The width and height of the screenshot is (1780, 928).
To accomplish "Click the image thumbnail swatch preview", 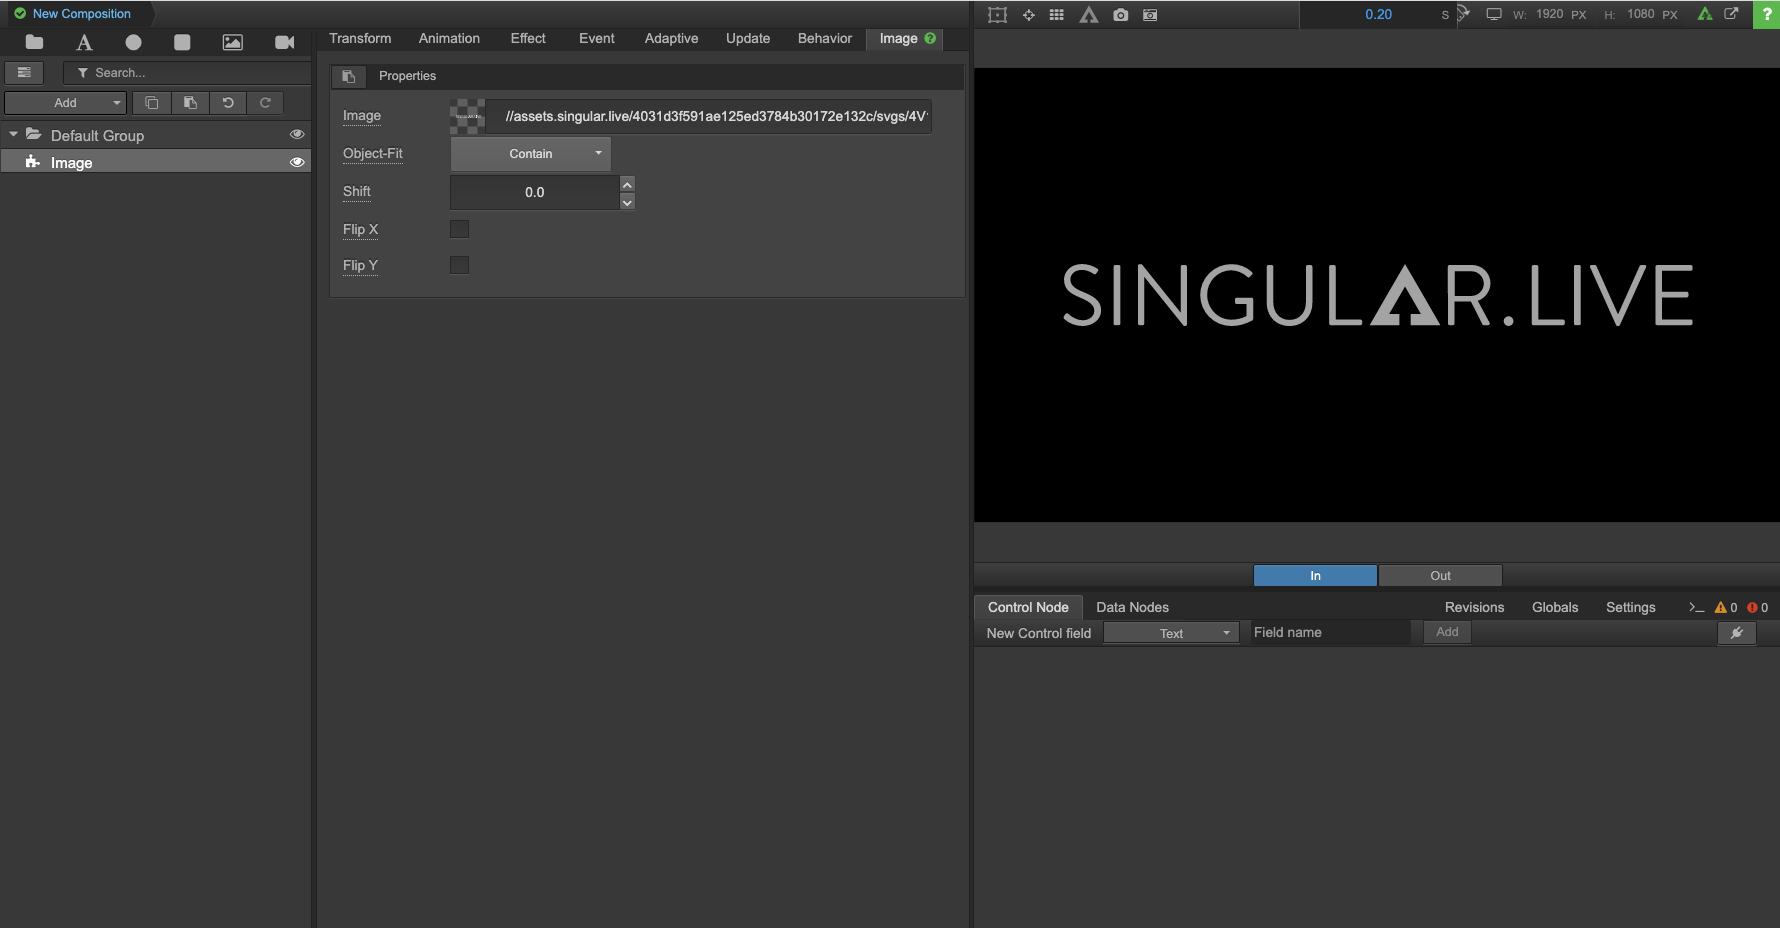I will (x=468, y=116).
